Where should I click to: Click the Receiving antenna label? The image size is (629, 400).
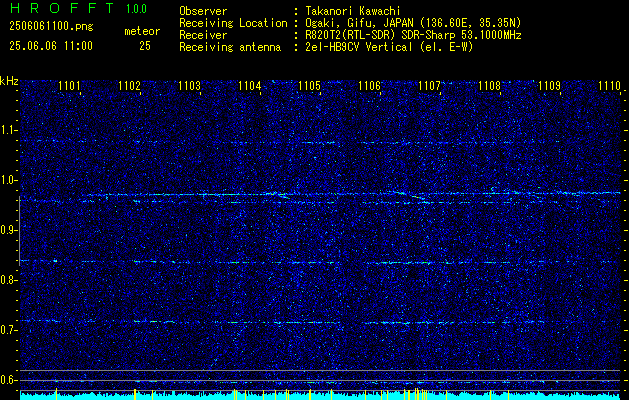(x=230, y=47)
